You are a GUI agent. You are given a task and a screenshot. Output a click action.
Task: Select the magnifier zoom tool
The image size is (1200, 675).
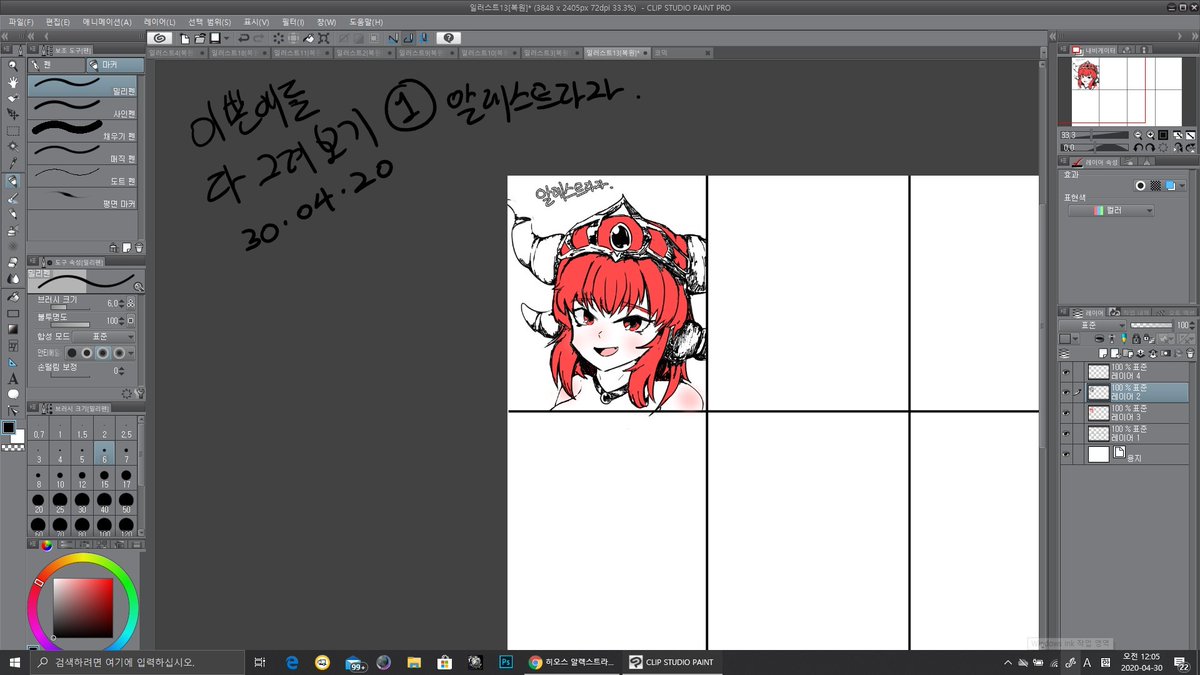[x=12, y=66]
